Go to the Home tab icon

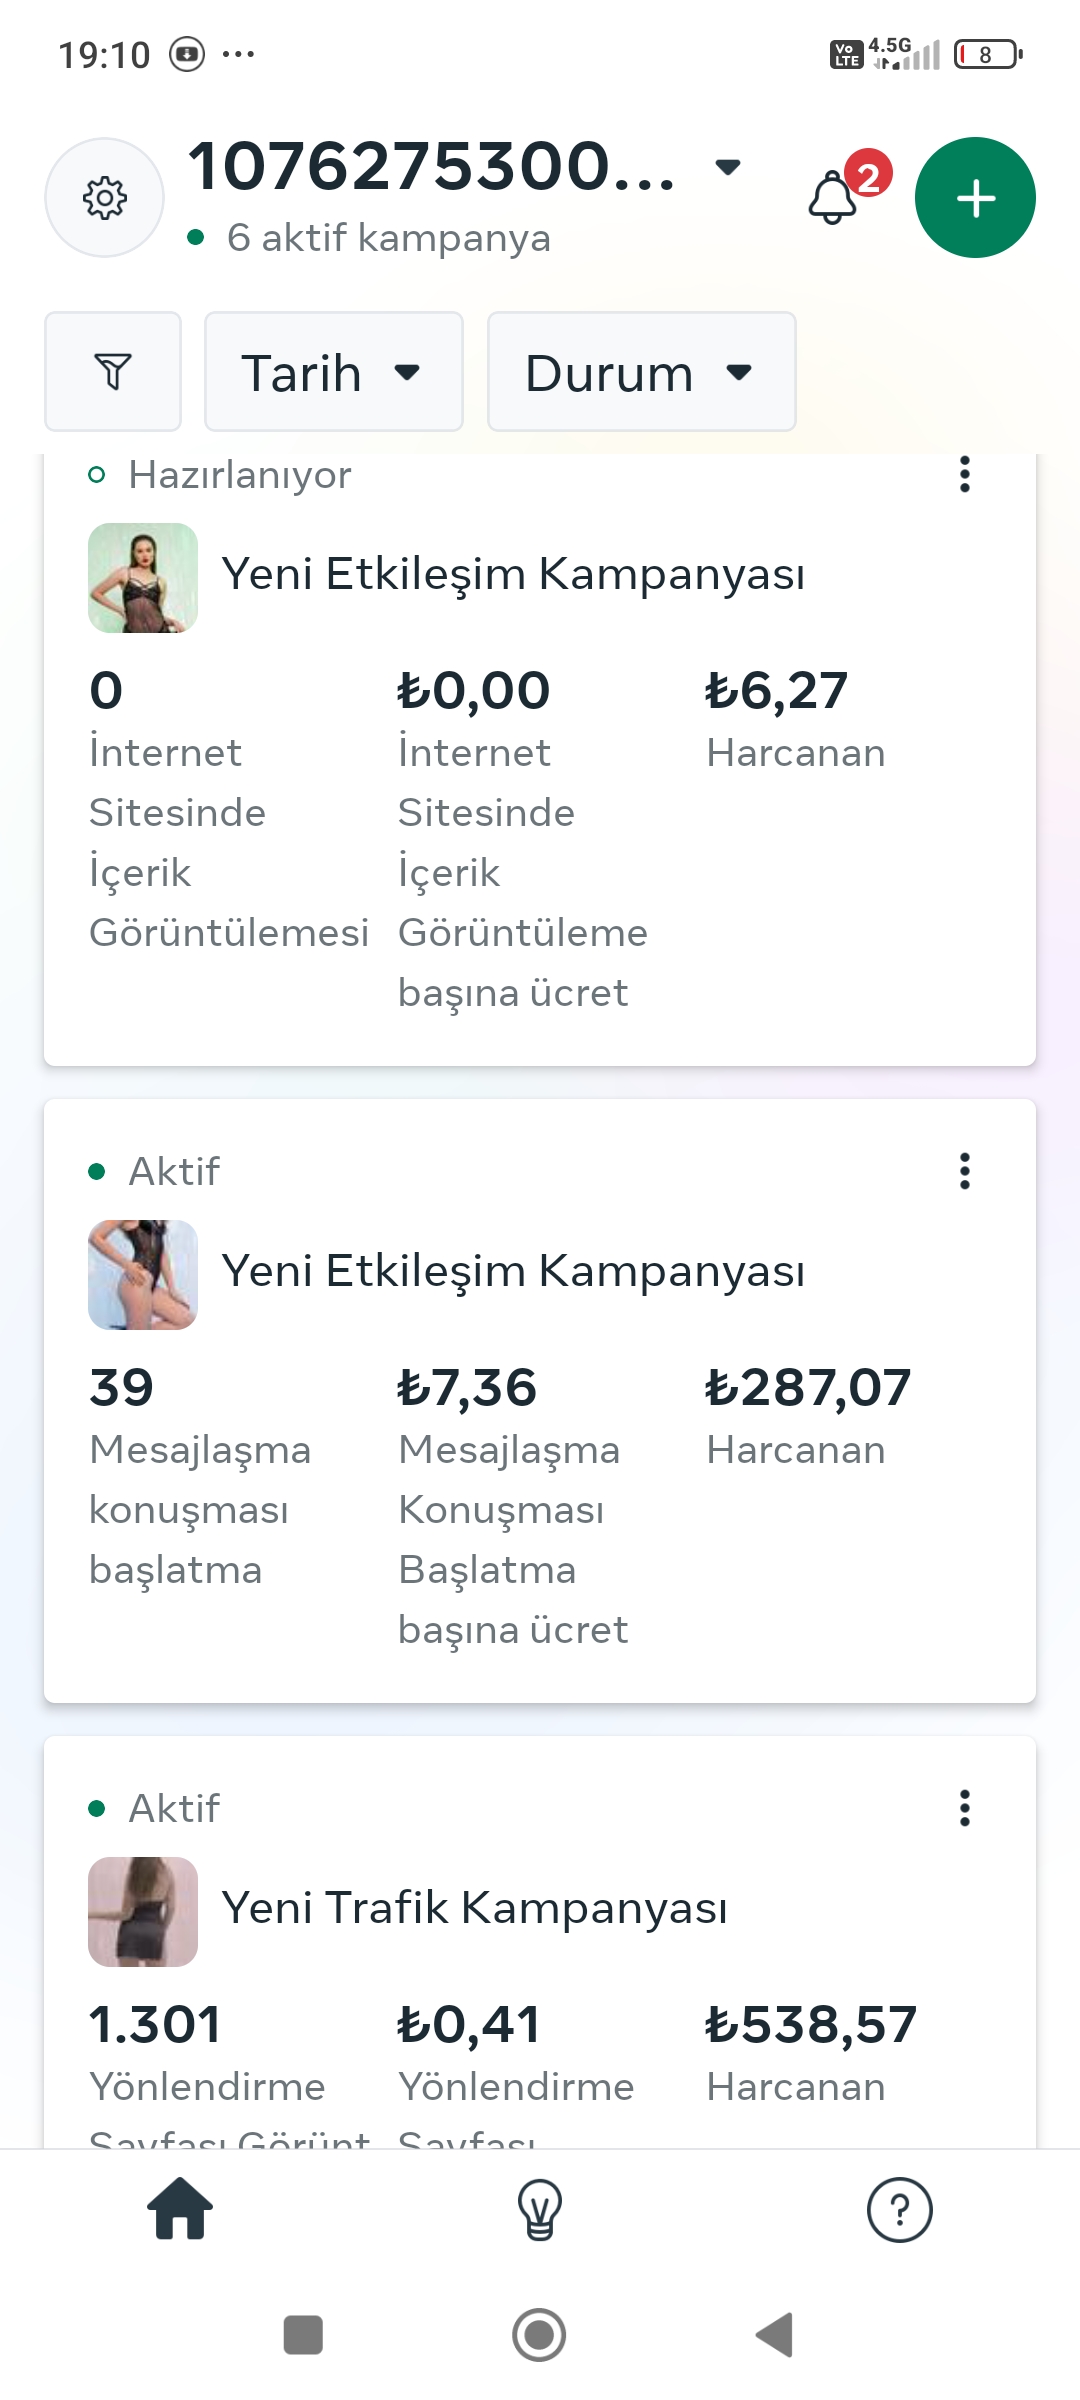(180, 2209)
